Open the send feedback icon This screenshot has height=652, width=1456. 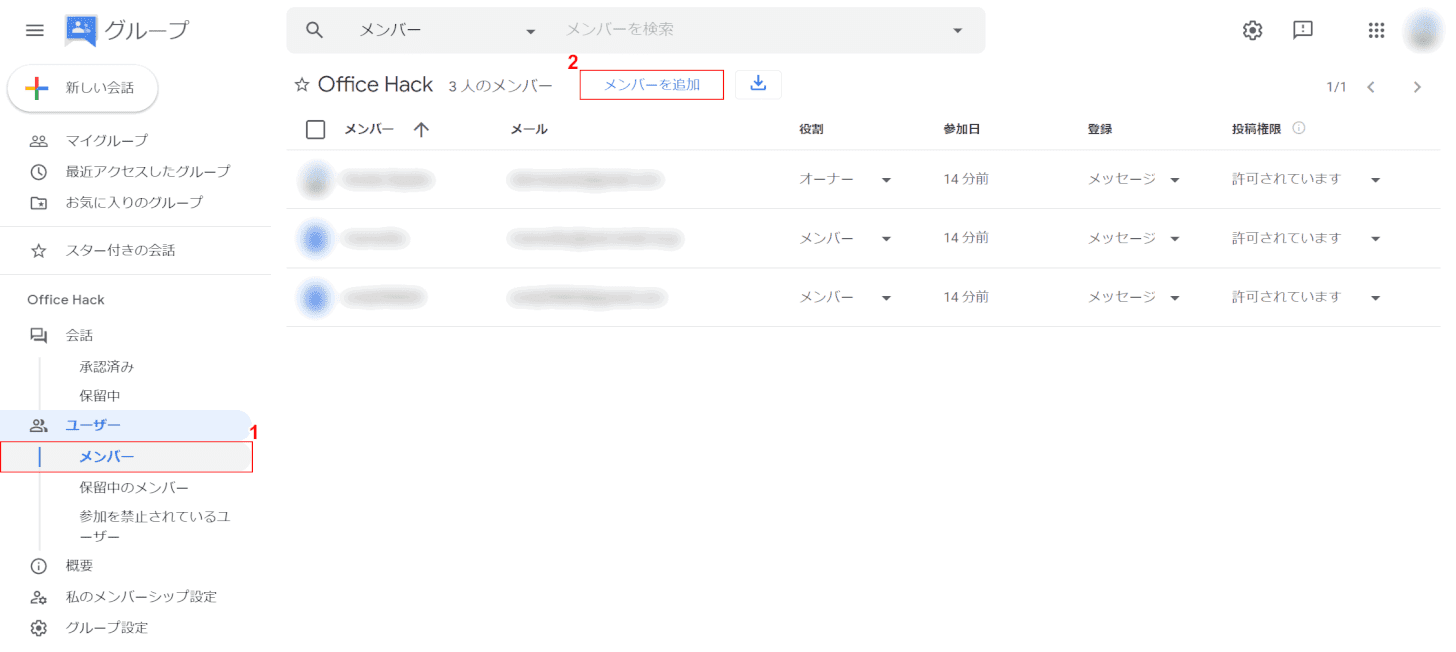(1303, 30)
